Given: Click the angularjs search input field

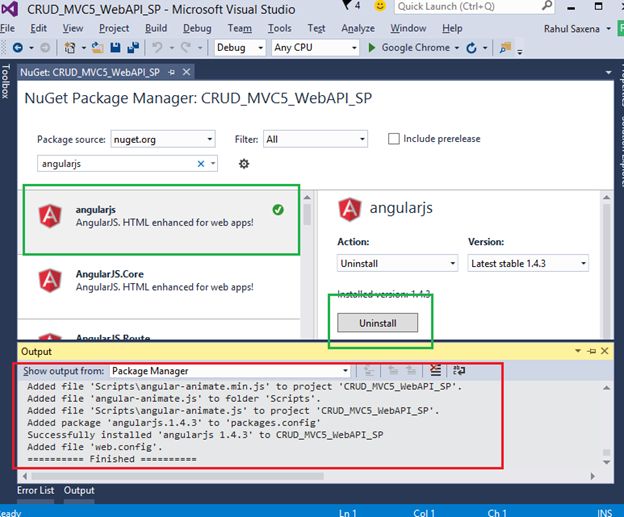Looking at the screenshot, I should click(x=117, y=164).
